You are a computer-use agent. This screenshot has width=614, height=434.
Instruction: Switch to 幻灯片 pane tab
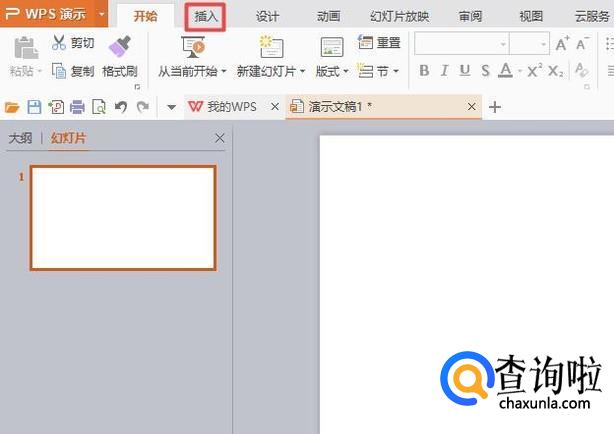tap(68, 138)
